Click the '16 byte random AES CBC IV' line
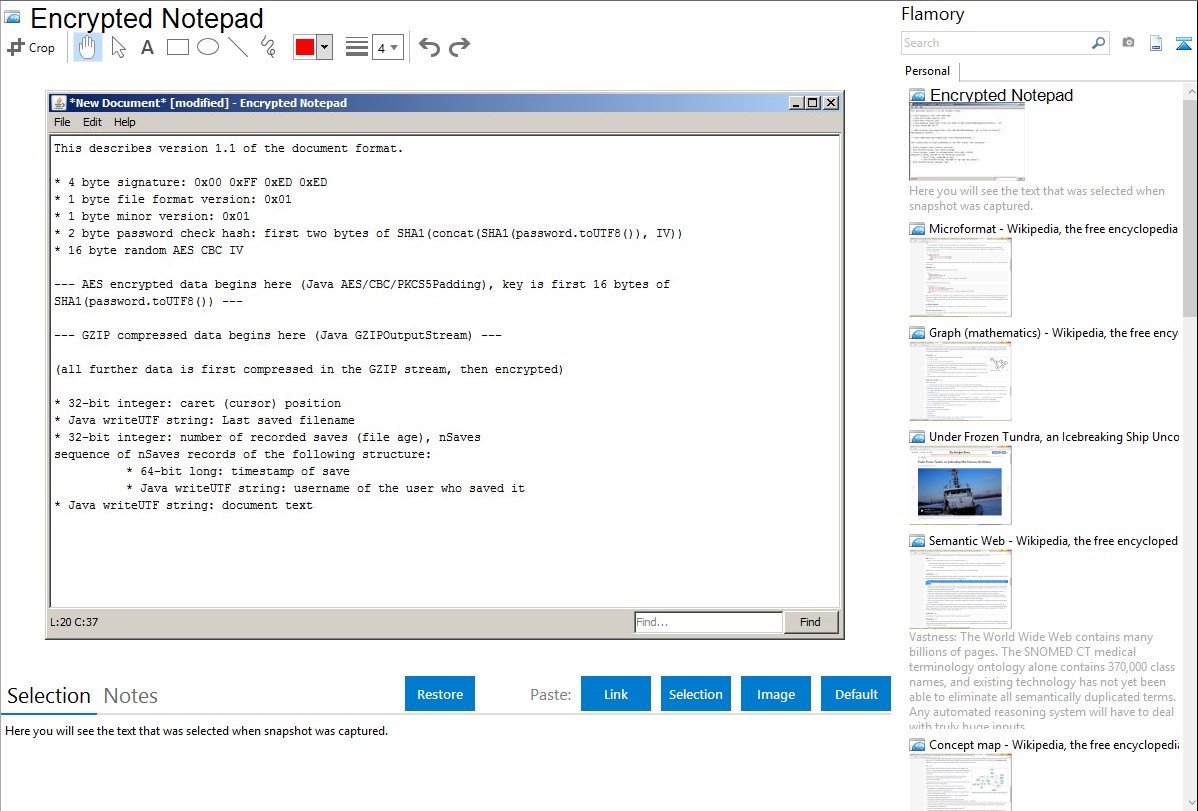The image size is (1198, 811). [149, 250]
